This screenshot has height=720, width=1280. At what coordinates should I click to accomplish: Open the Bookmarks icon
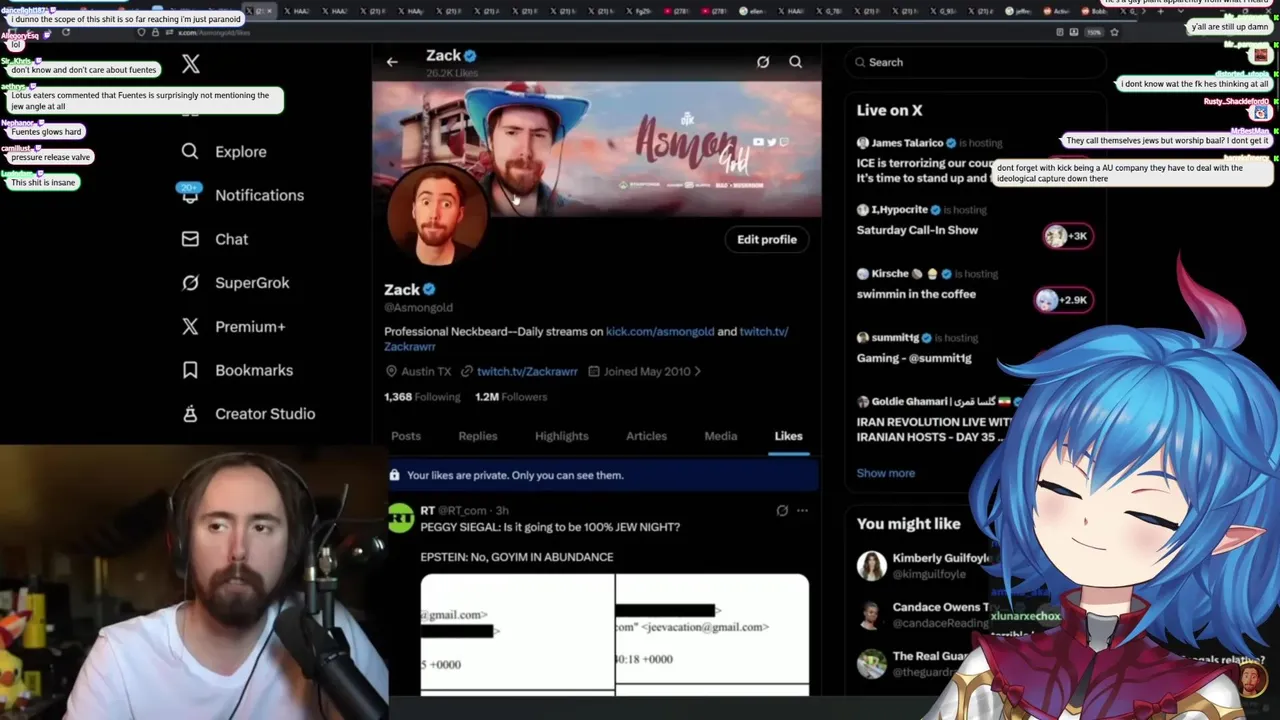coord(190,370)
